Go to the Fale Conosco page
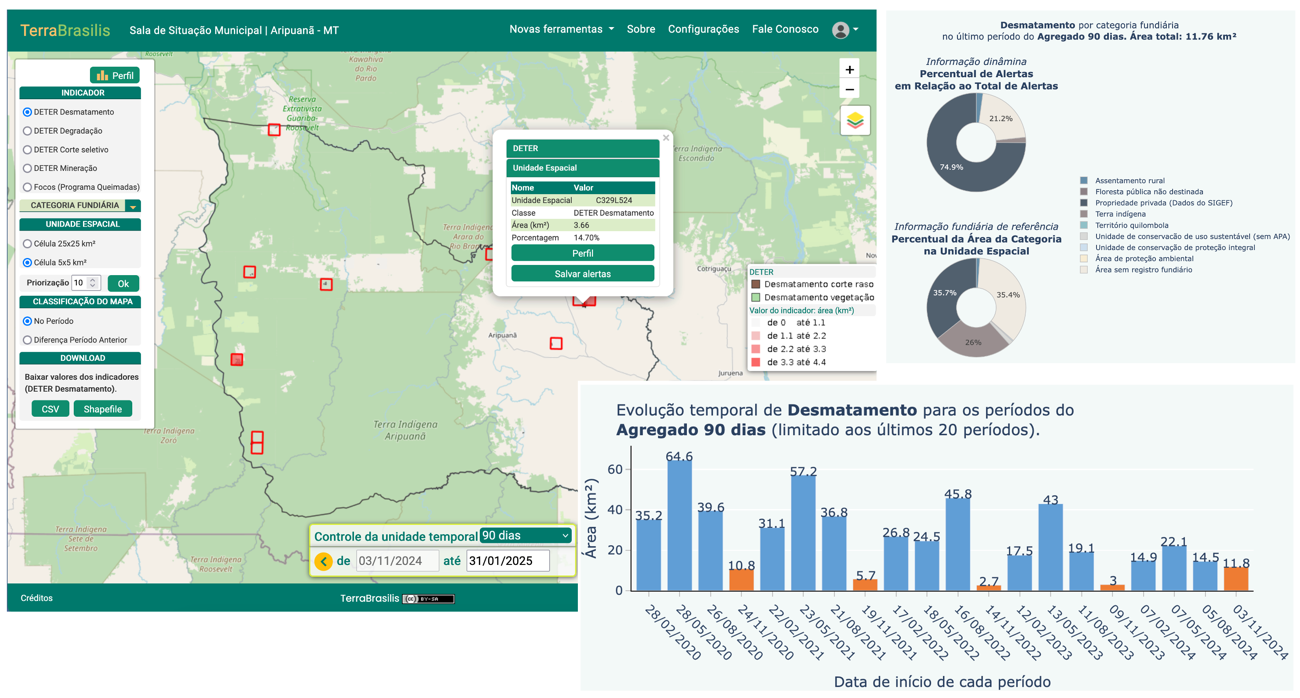This screenshot has height=698, width=1300. [x=785, y=29]
